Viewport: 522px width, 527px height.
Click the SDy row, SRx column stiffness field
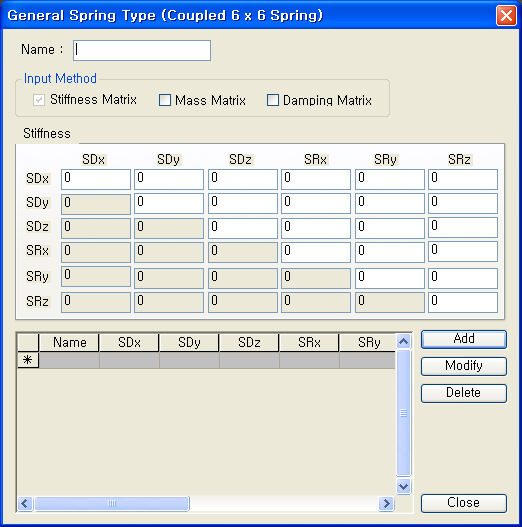(316, 203)
